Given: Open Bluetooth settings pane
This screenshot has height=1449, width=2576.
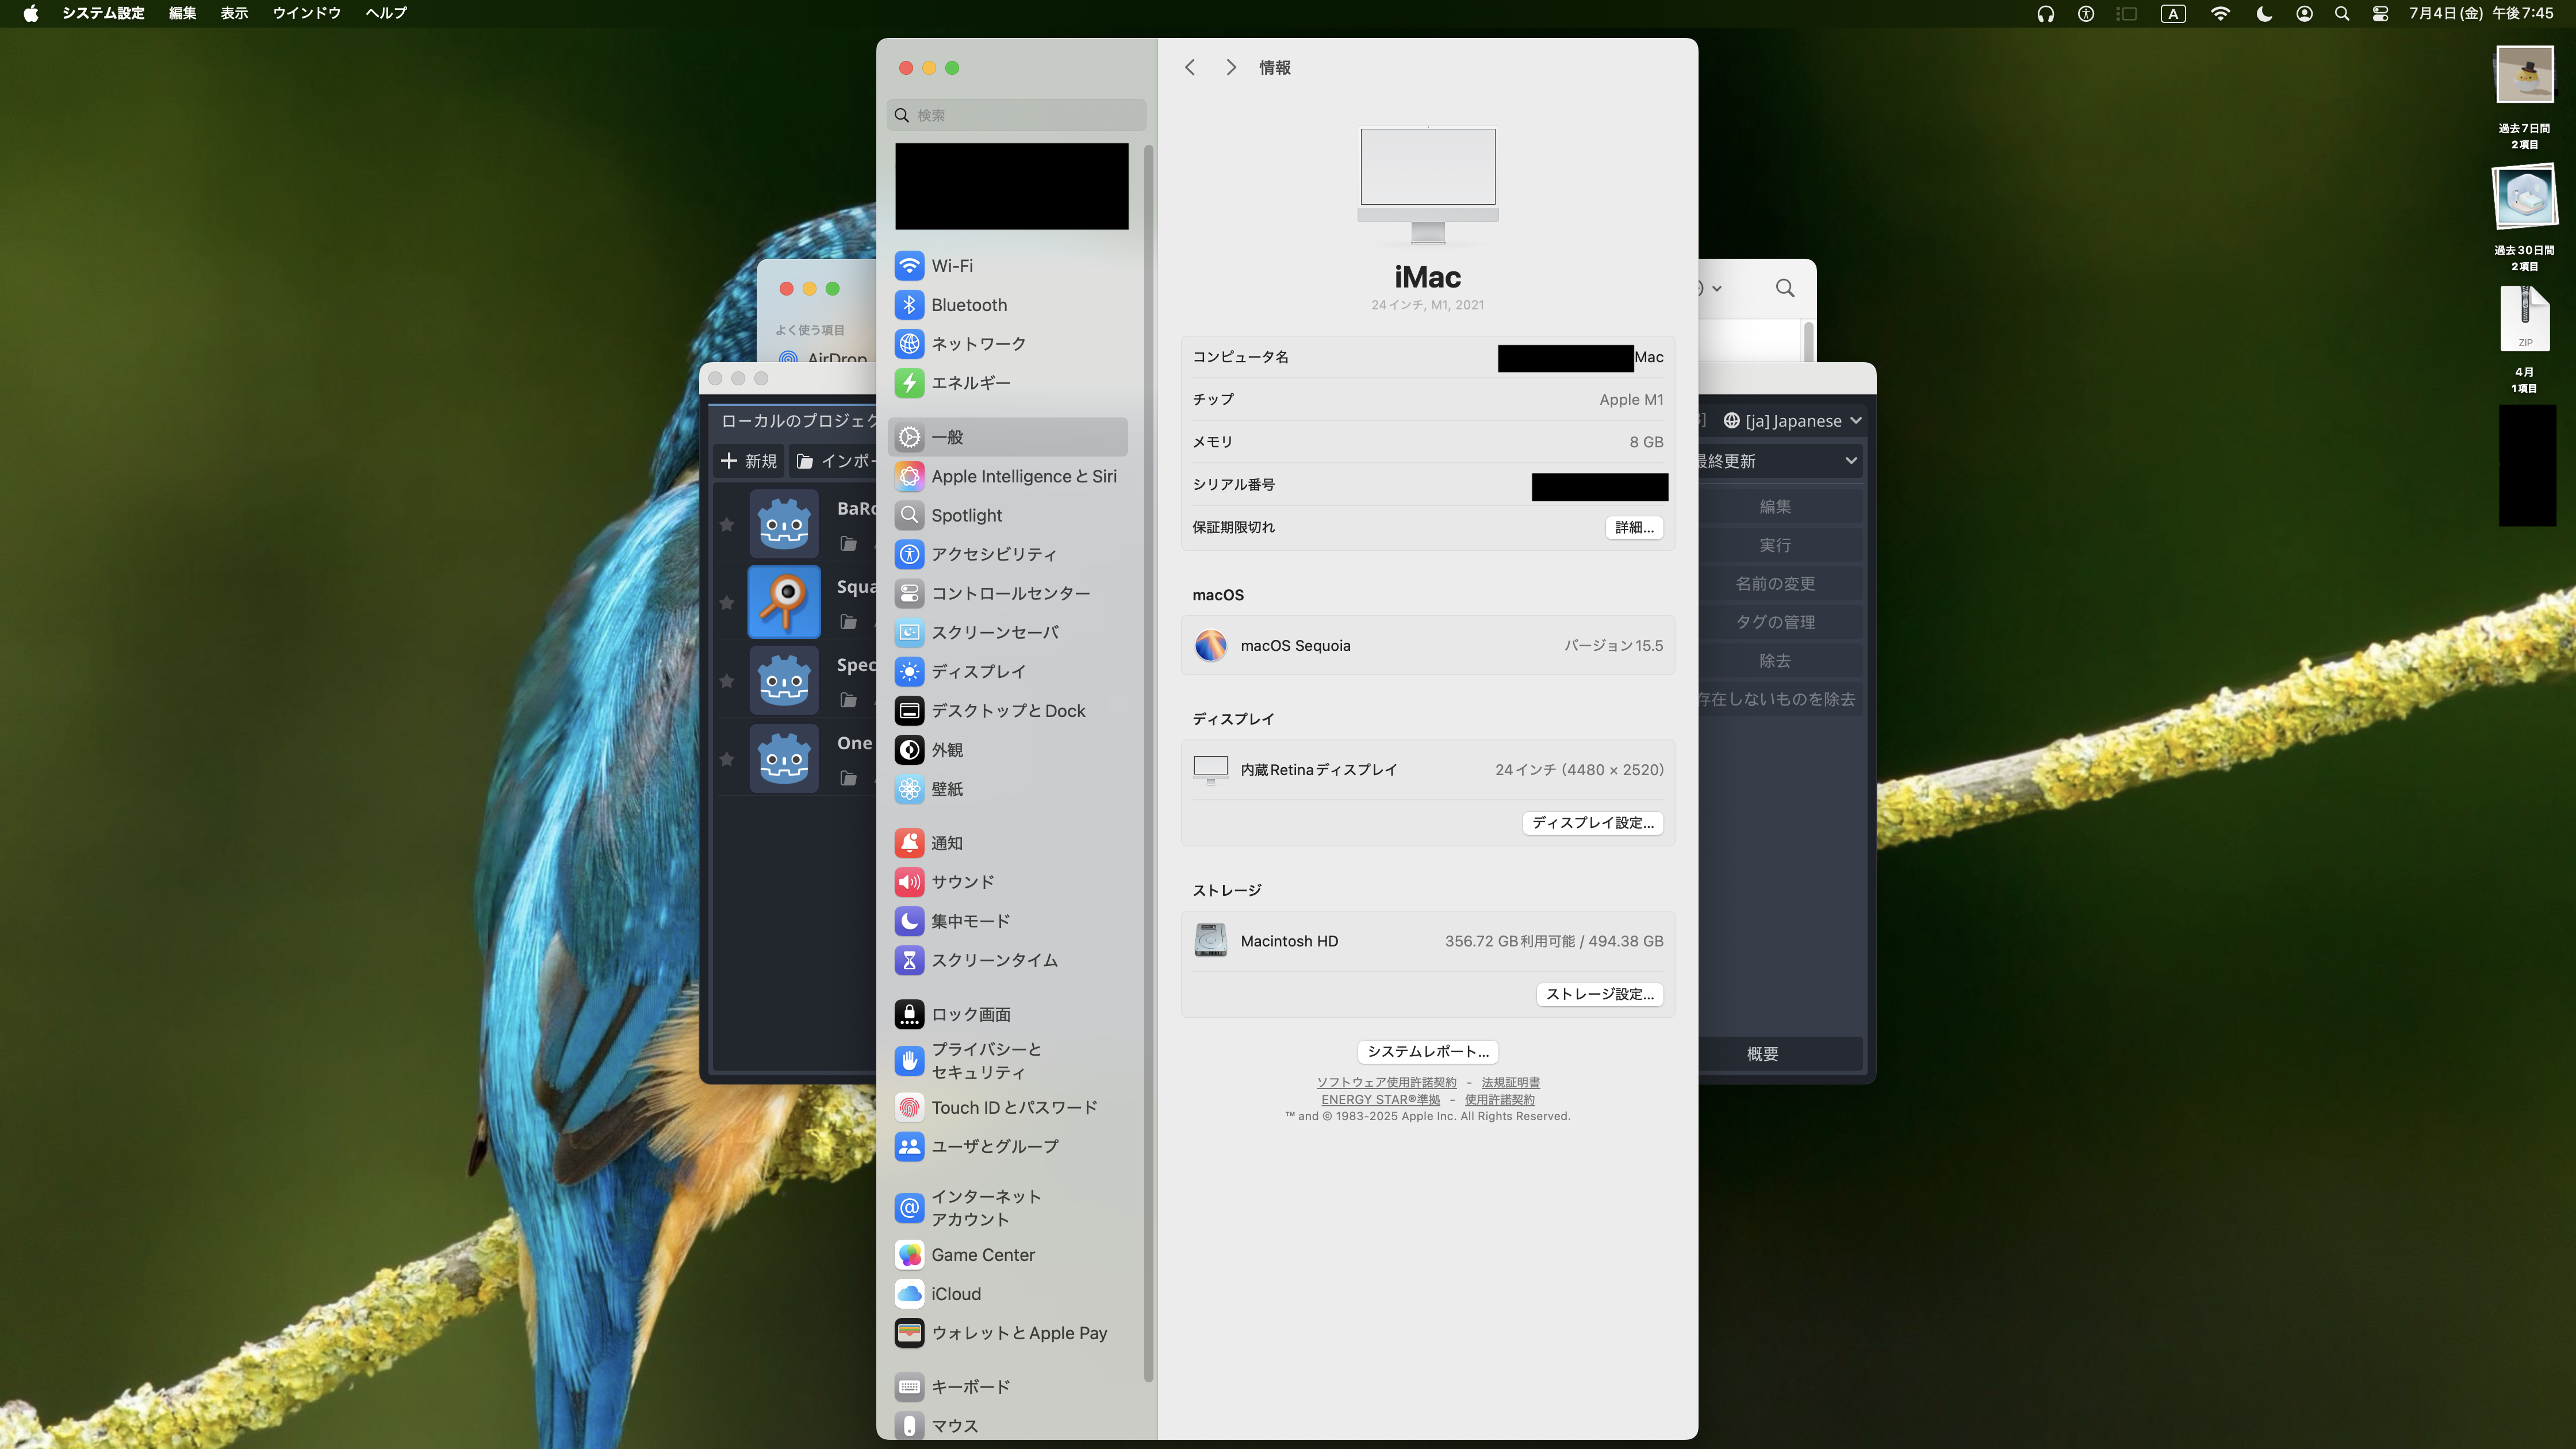Looking at the screenshot, I should pos(1008,305).
